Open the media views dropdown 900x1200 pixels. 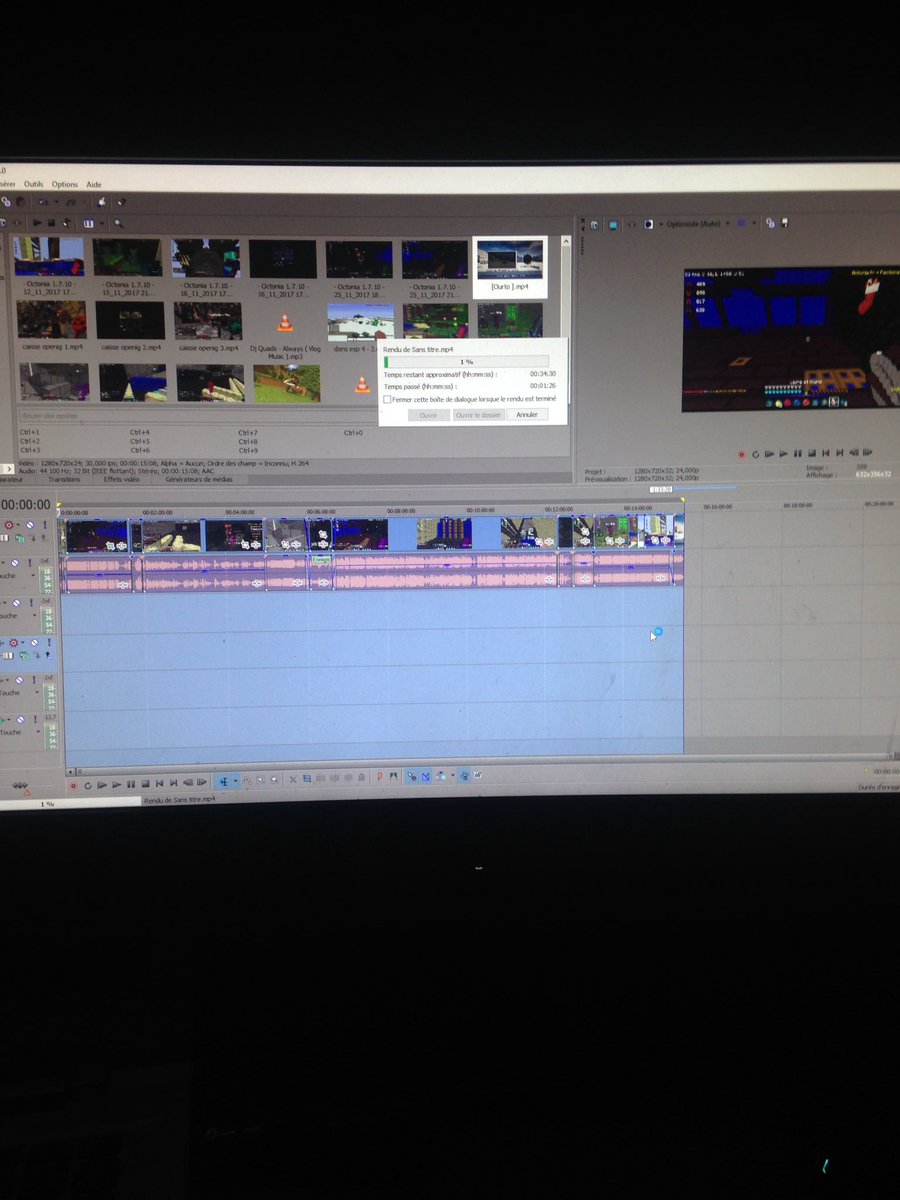[102, 224]
